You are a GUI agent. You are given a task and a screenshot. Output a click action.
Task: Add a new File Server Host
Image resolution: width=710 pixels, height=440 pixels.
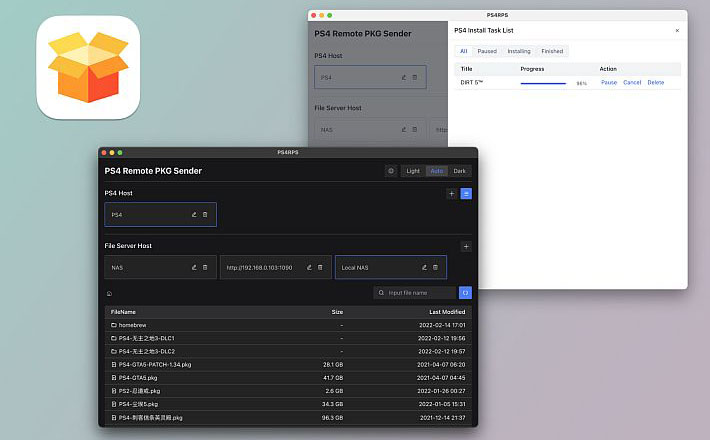click(466, 247)
